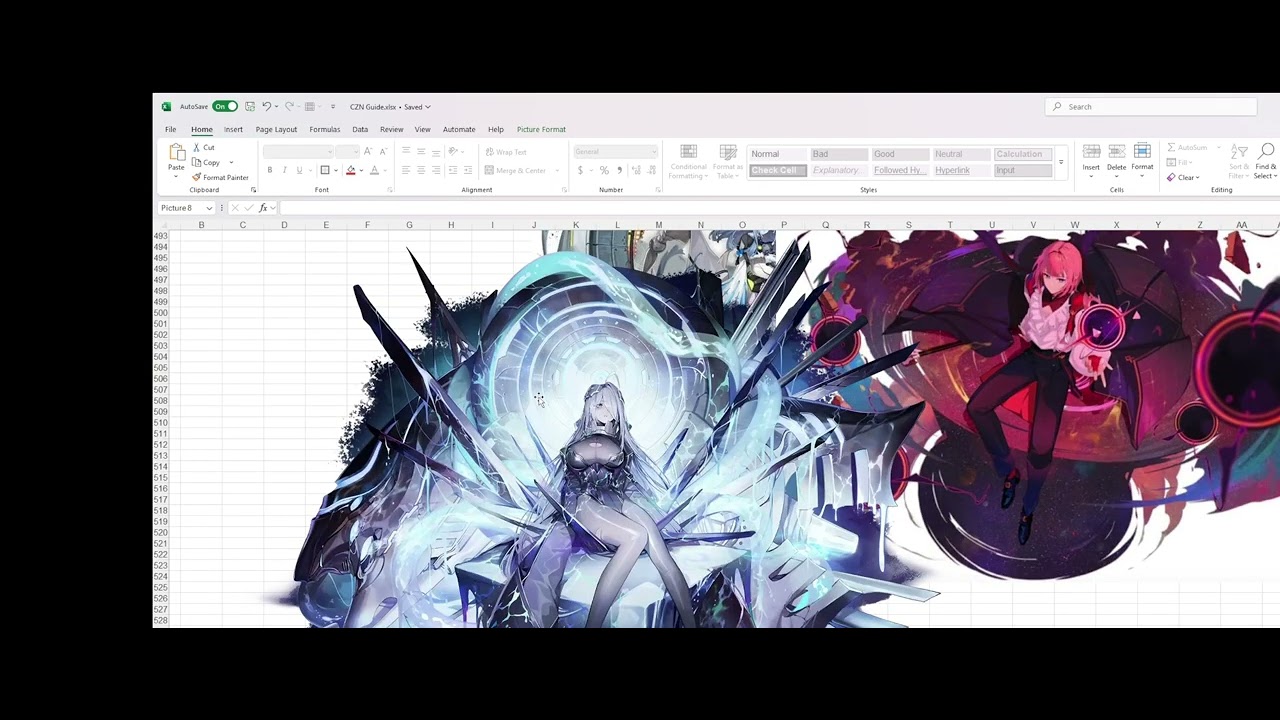Click Top Align icon

(406, 152)
